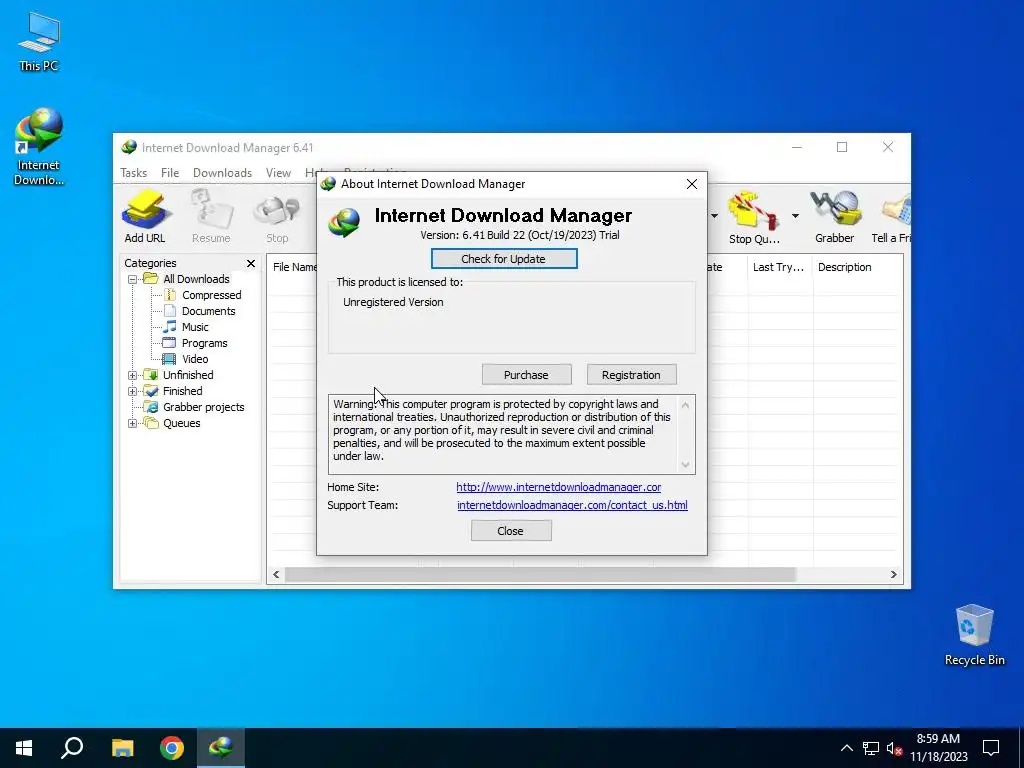Maximize the IDM main window

point(842,148)
